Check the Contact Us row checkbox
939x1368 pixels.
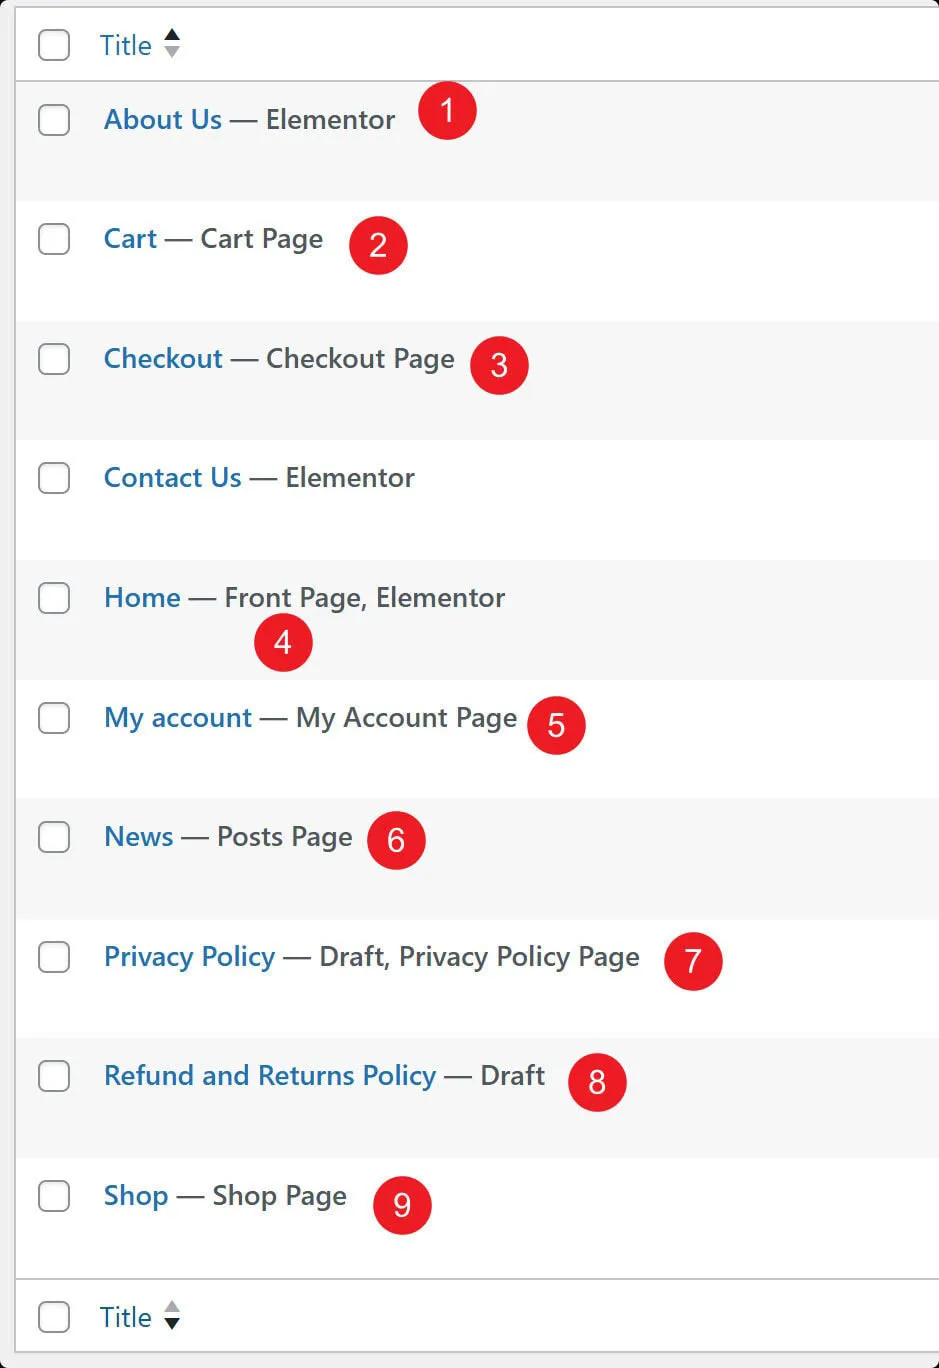(x=54, y=478)
